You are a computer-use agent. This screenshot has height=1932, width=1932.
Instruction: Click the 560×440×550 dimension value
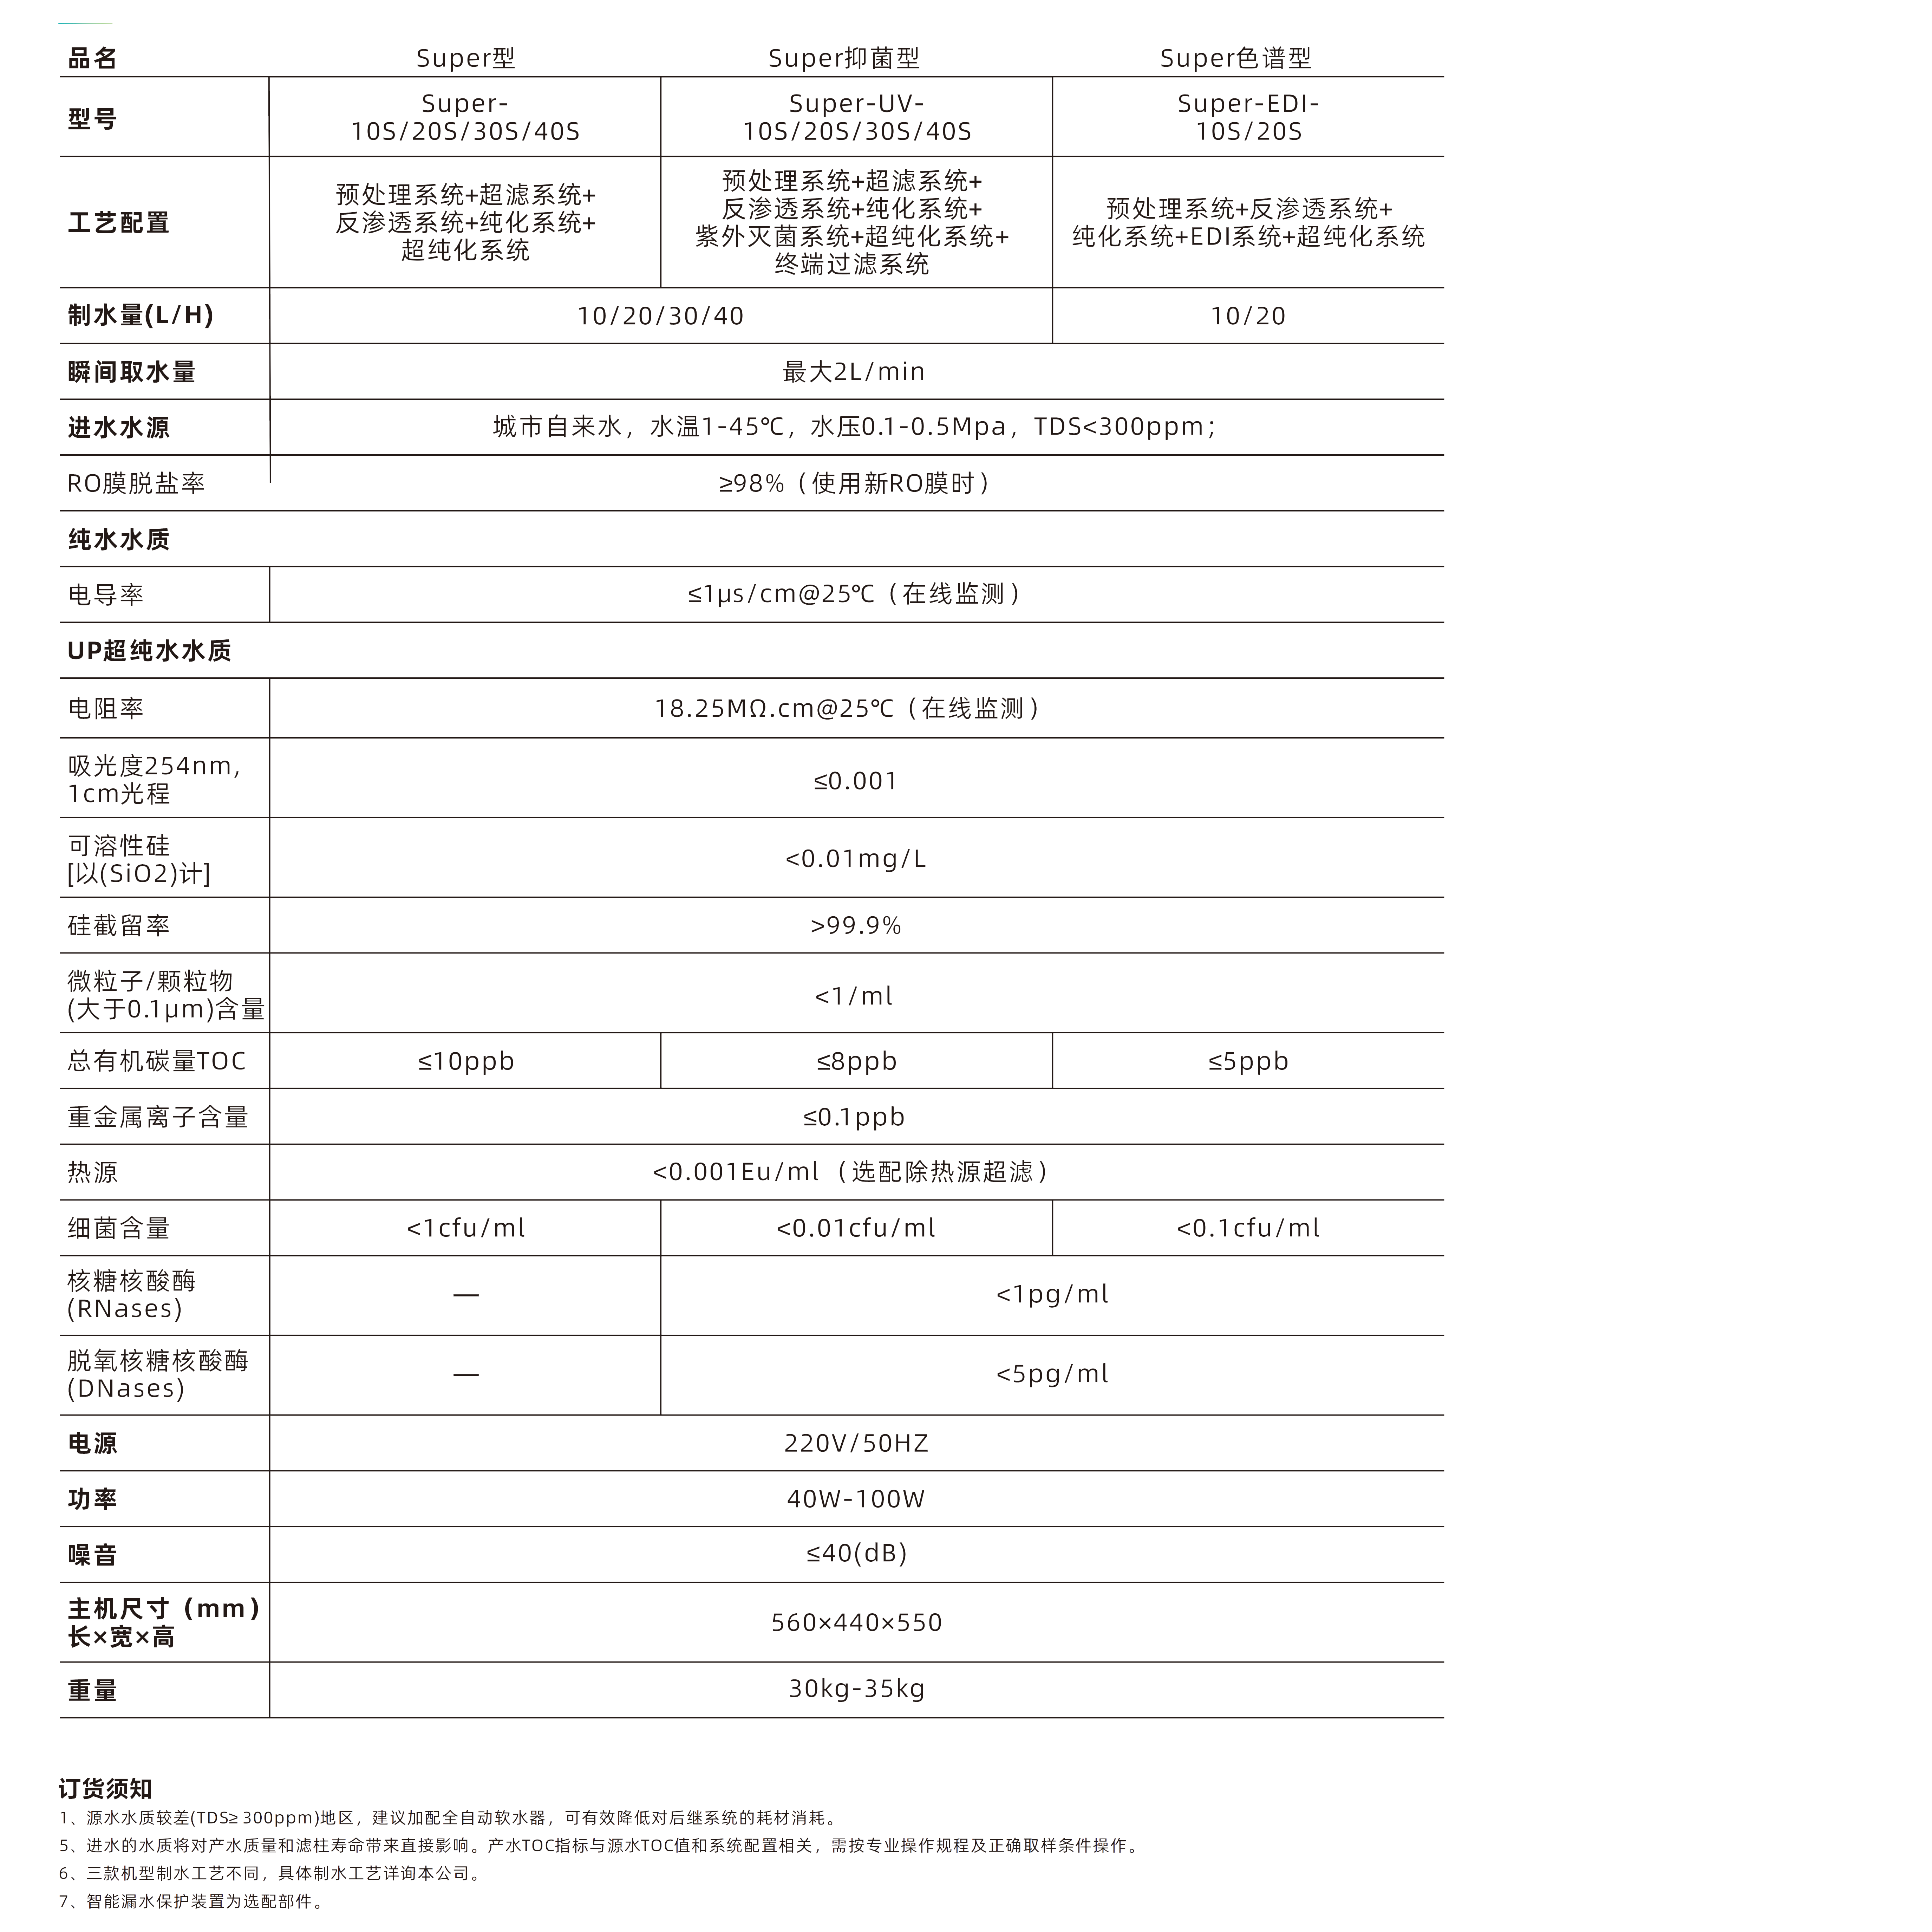pos(856,1622)
